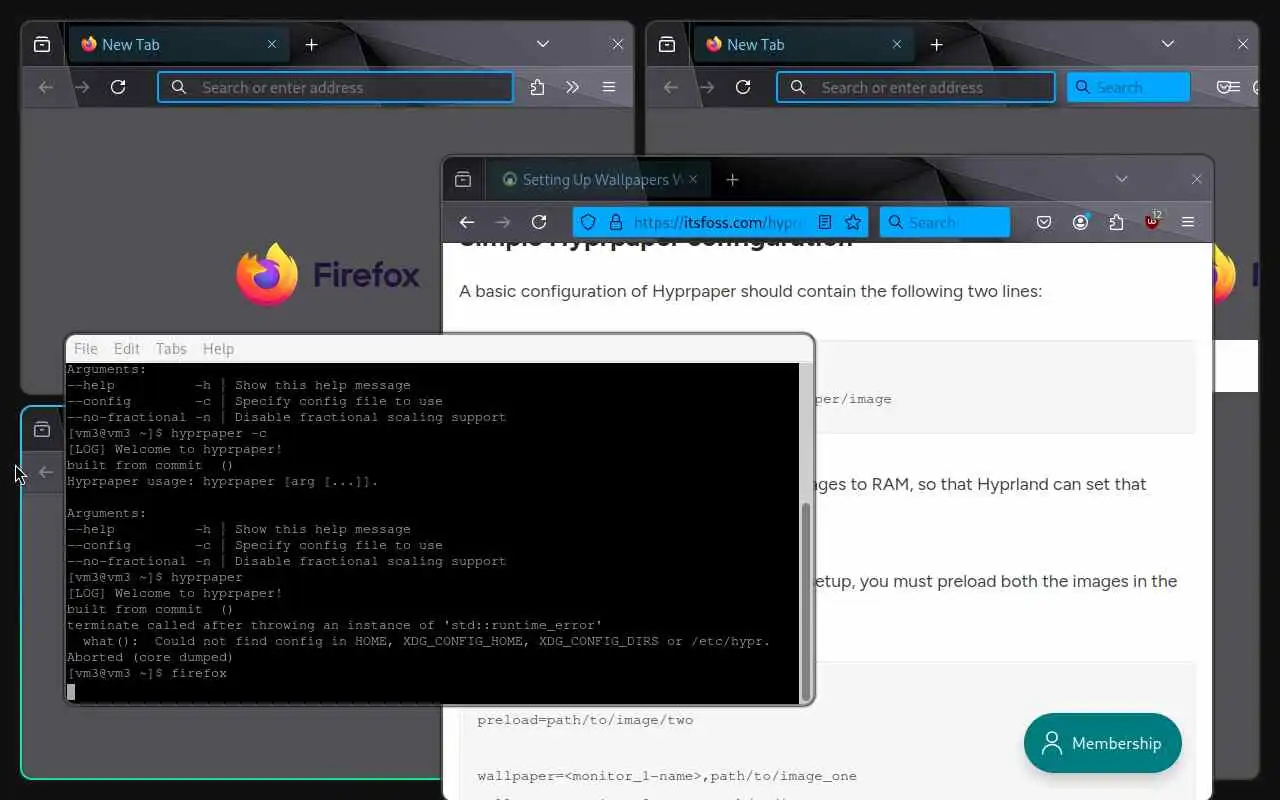Bookmark the itsfoss page with star
Image resolution: width=1280 pixels, height=800 pixels.
click(x=853, y=222)
